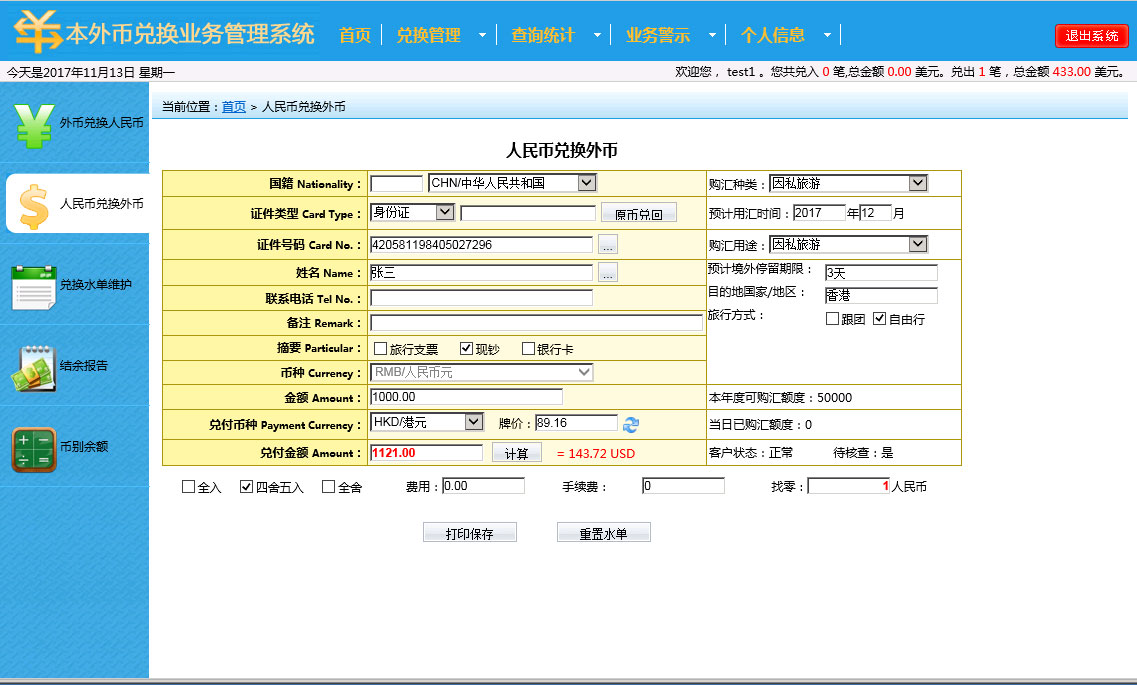The image size is (1137, 685).
Task: Click the yen logo in header
Action: pyautogui.click(x=38, y=31)
